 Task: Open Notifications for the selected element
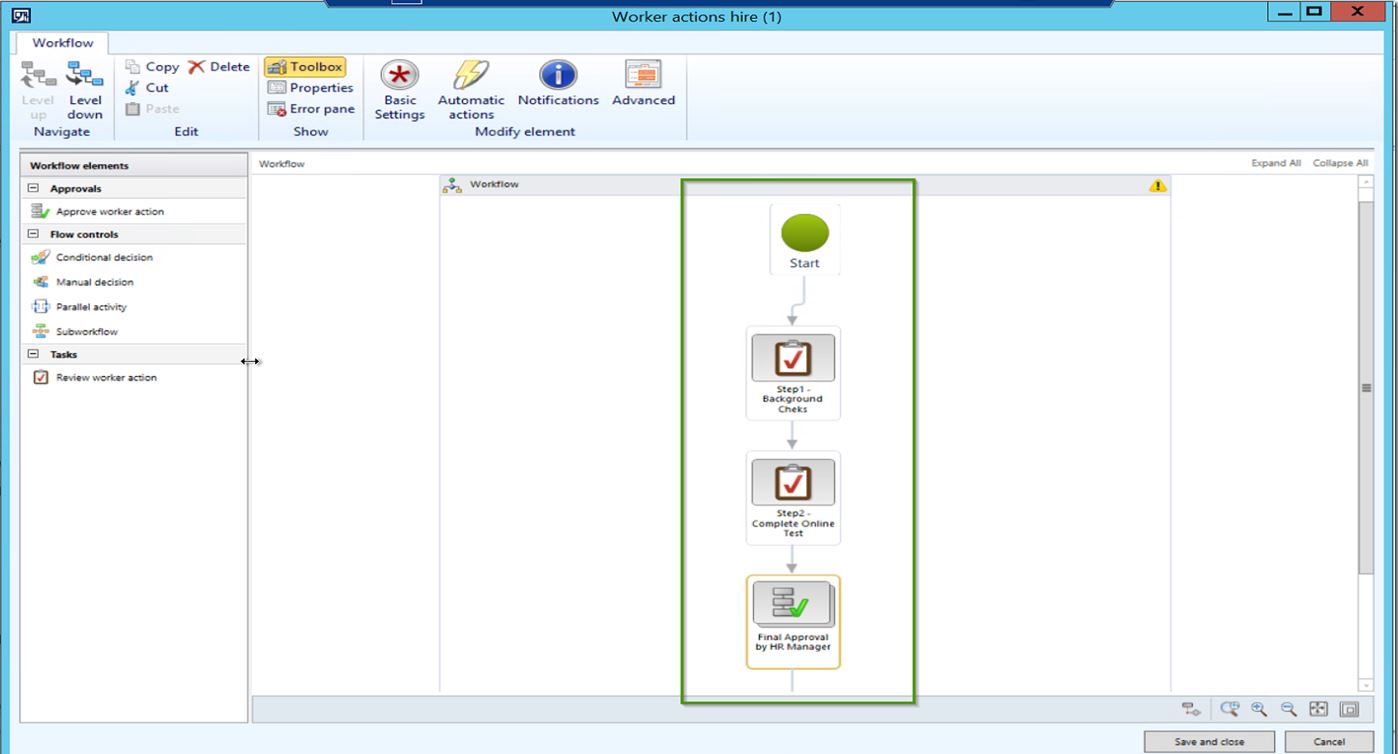point(557,88)
